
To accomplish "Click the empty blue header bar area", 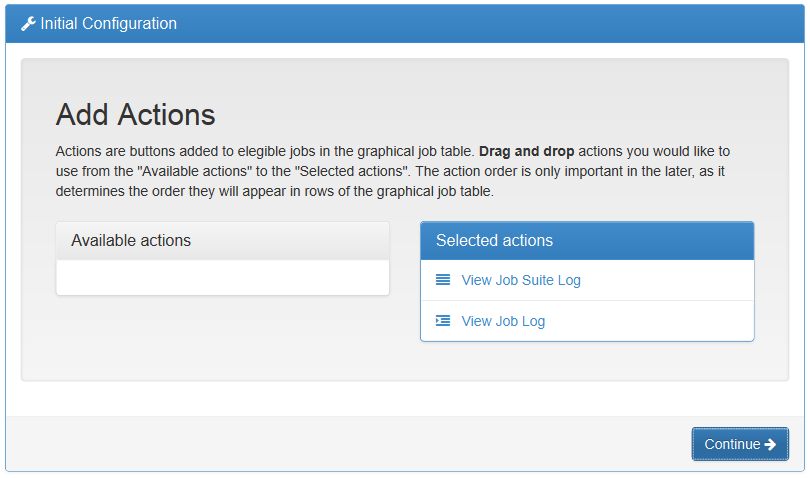I will tap(500, 23).
